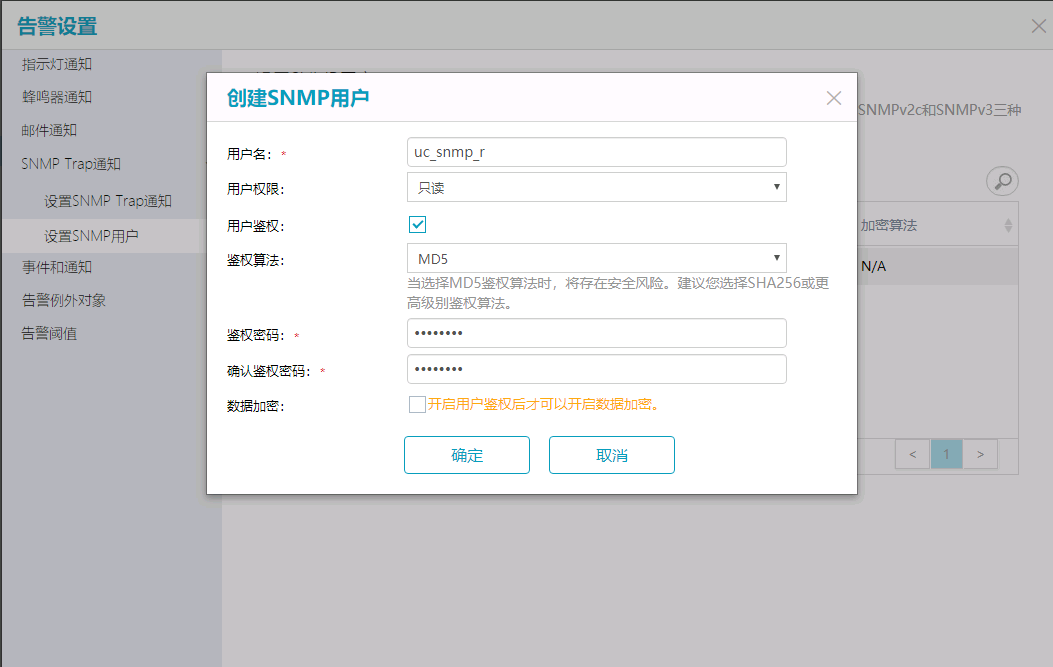Enable the 数据加密 checkbox
The width and height of the screenshot is (1053, 667).
point(417,404)
